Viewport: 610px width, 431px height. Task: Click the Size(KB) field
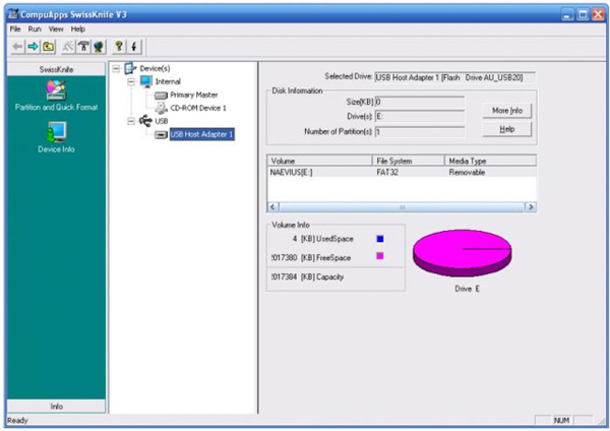pos(419,102)
